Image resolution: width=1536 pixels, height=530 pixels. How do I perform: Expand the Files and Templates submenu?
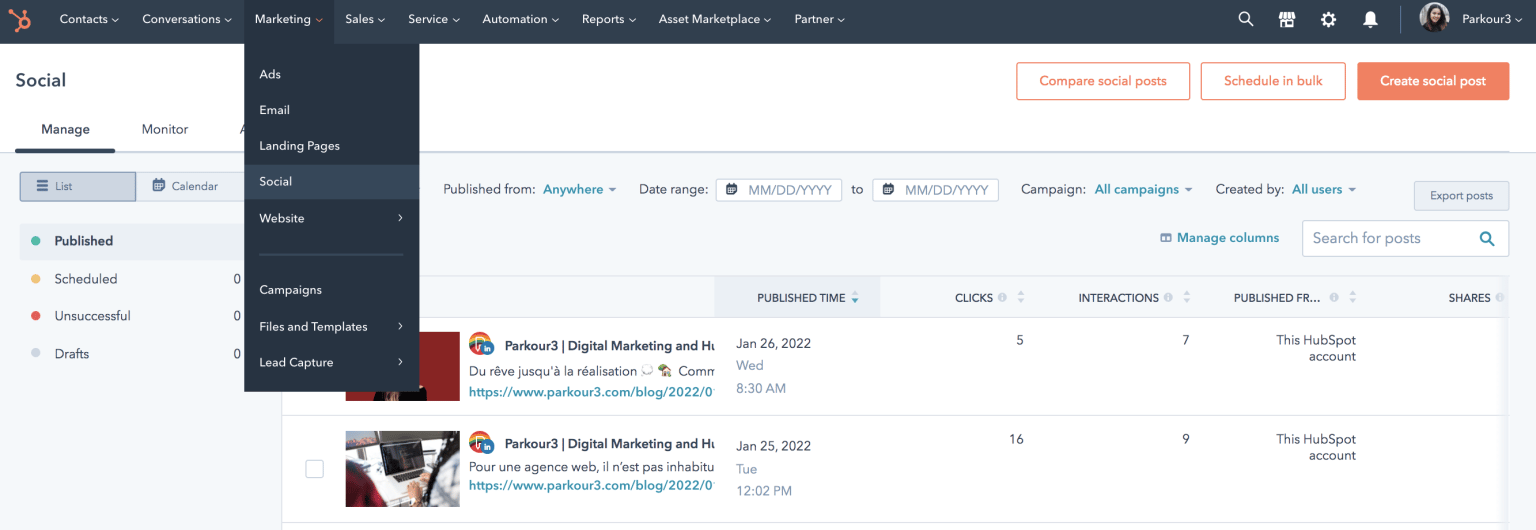[x=331, y=326]
